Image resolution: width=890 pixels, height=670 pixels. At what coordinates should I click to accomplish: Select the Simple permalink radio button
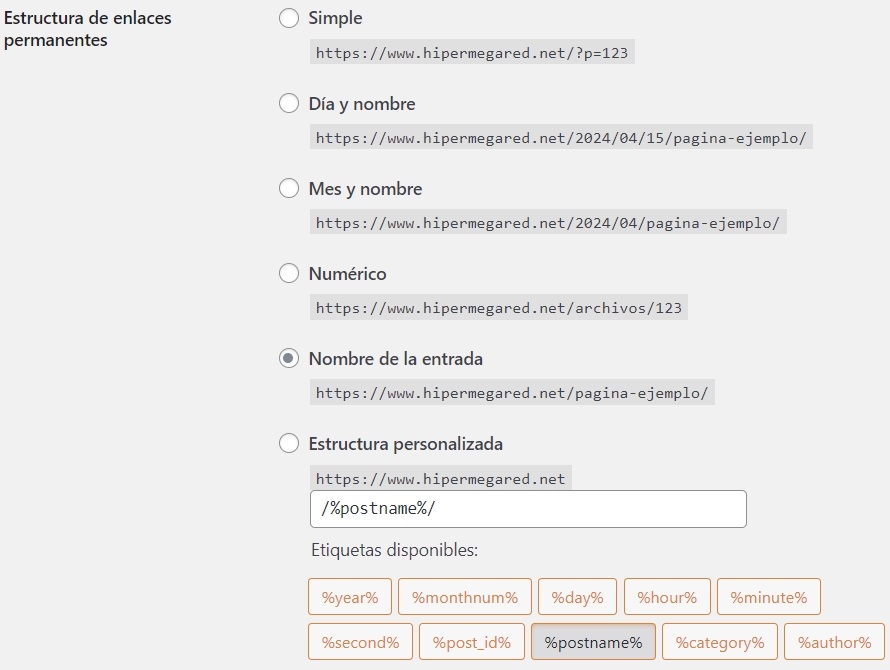coord(289,18)
